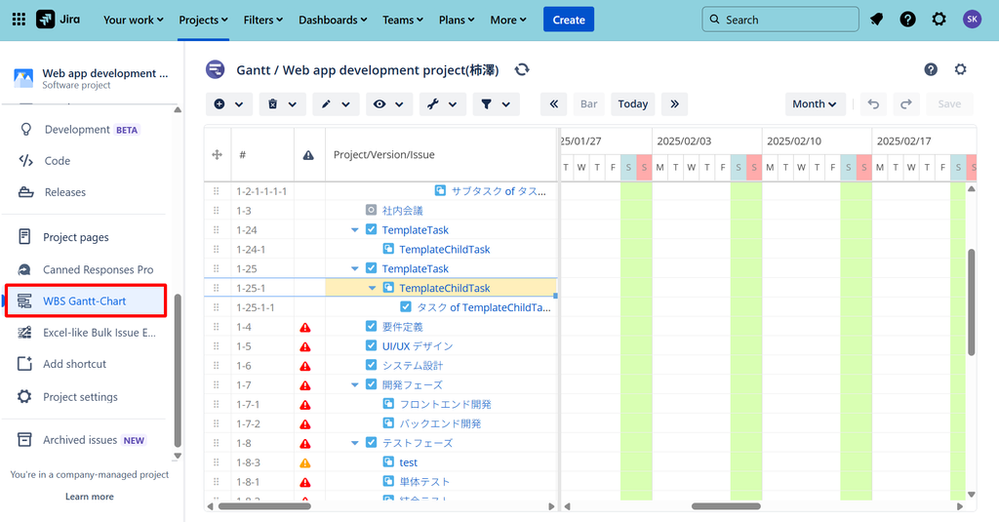Click the Gantt vertical scrollbar thumb
Image resolution: width=999 pixels, height=522 pixels.
[971, 302]
